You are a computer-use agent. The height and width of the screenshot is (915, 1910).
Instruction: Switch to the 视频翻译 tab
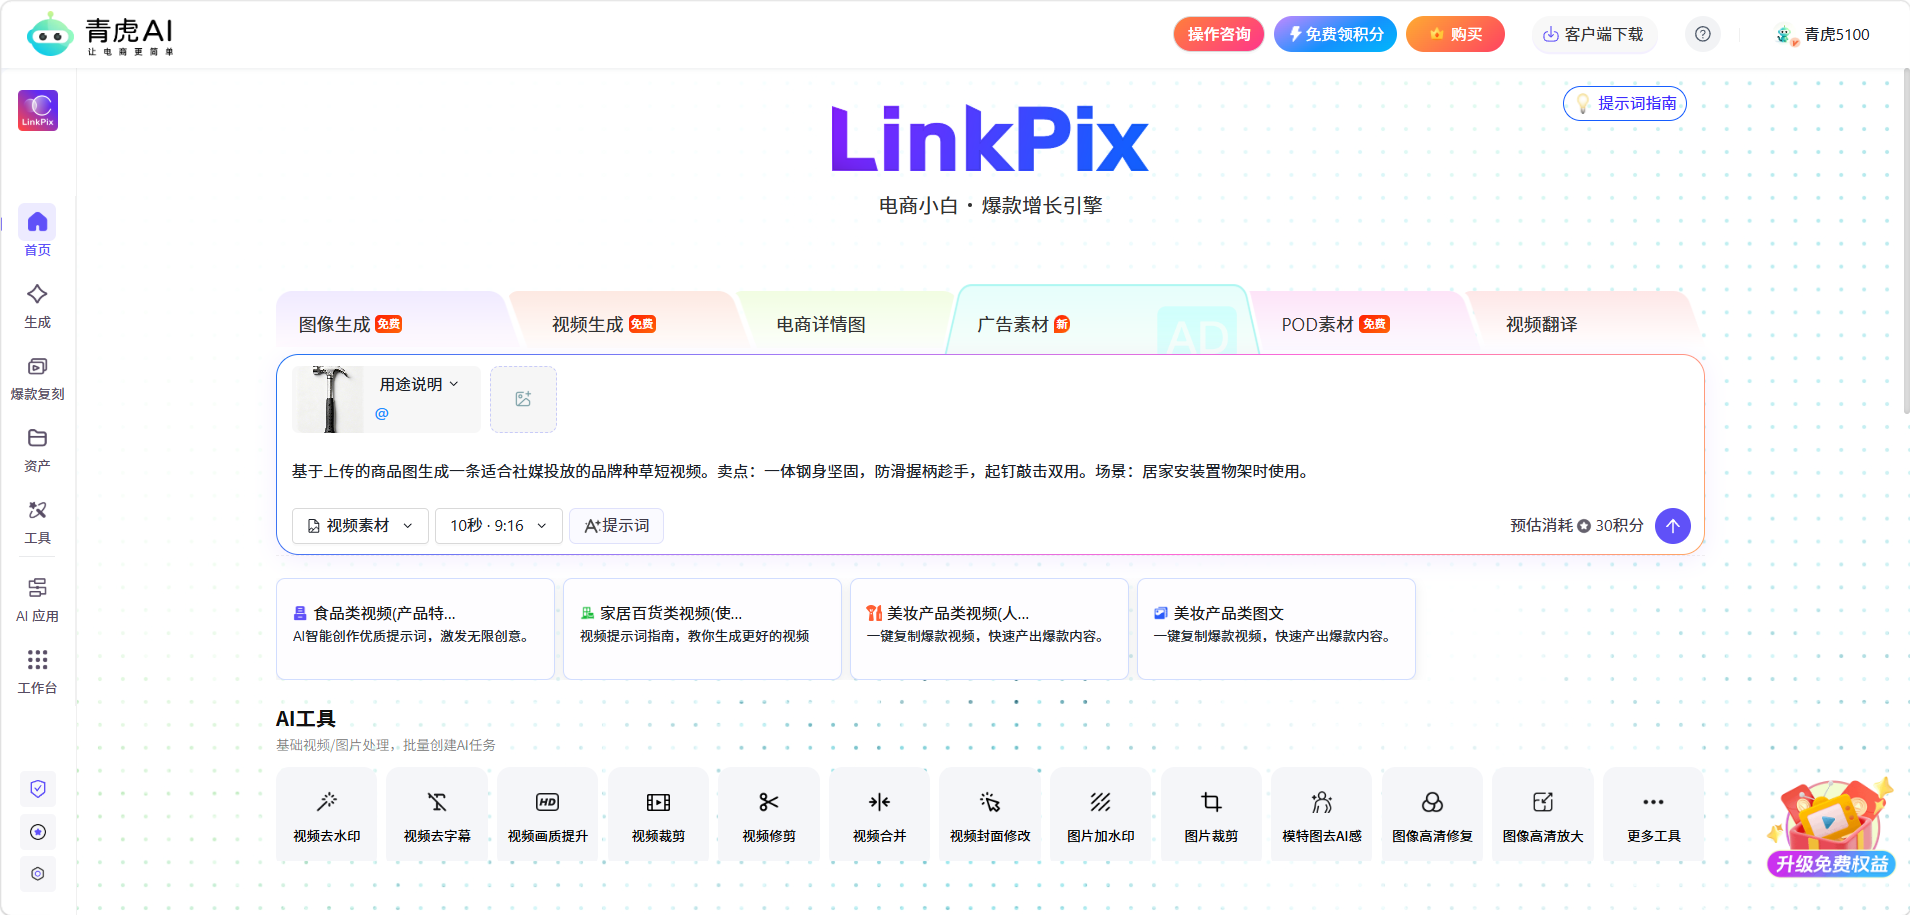(1585, 324)
